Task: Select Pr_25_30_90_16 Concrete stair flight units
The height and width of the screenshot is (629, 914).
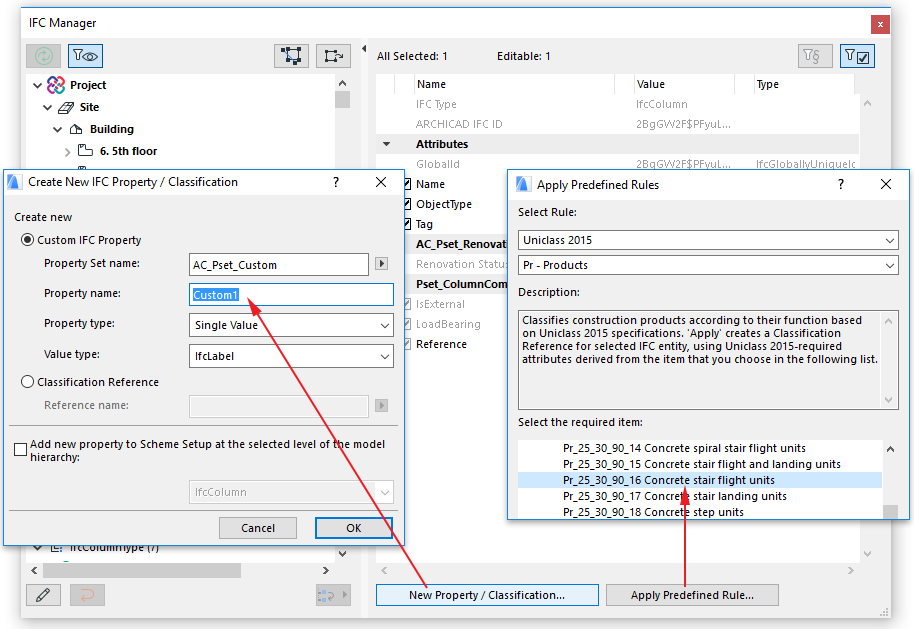Action: tap(669, 480)
